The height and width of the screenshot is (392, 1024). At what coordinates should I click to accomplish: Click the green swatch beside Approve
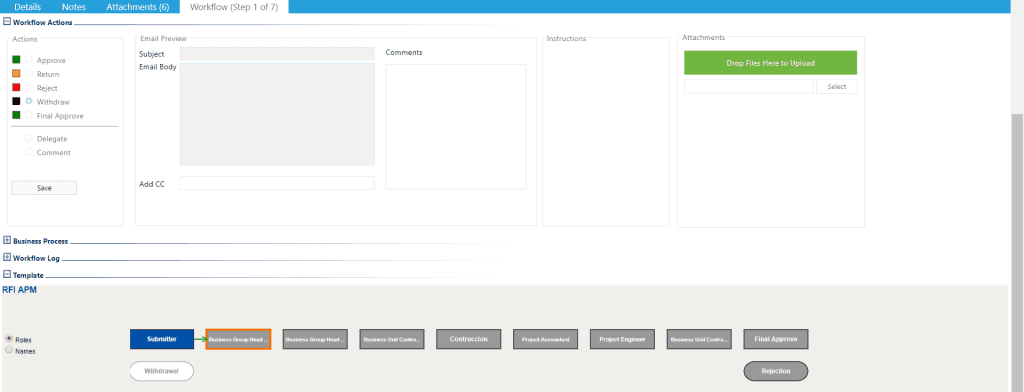tap(16, 59)
